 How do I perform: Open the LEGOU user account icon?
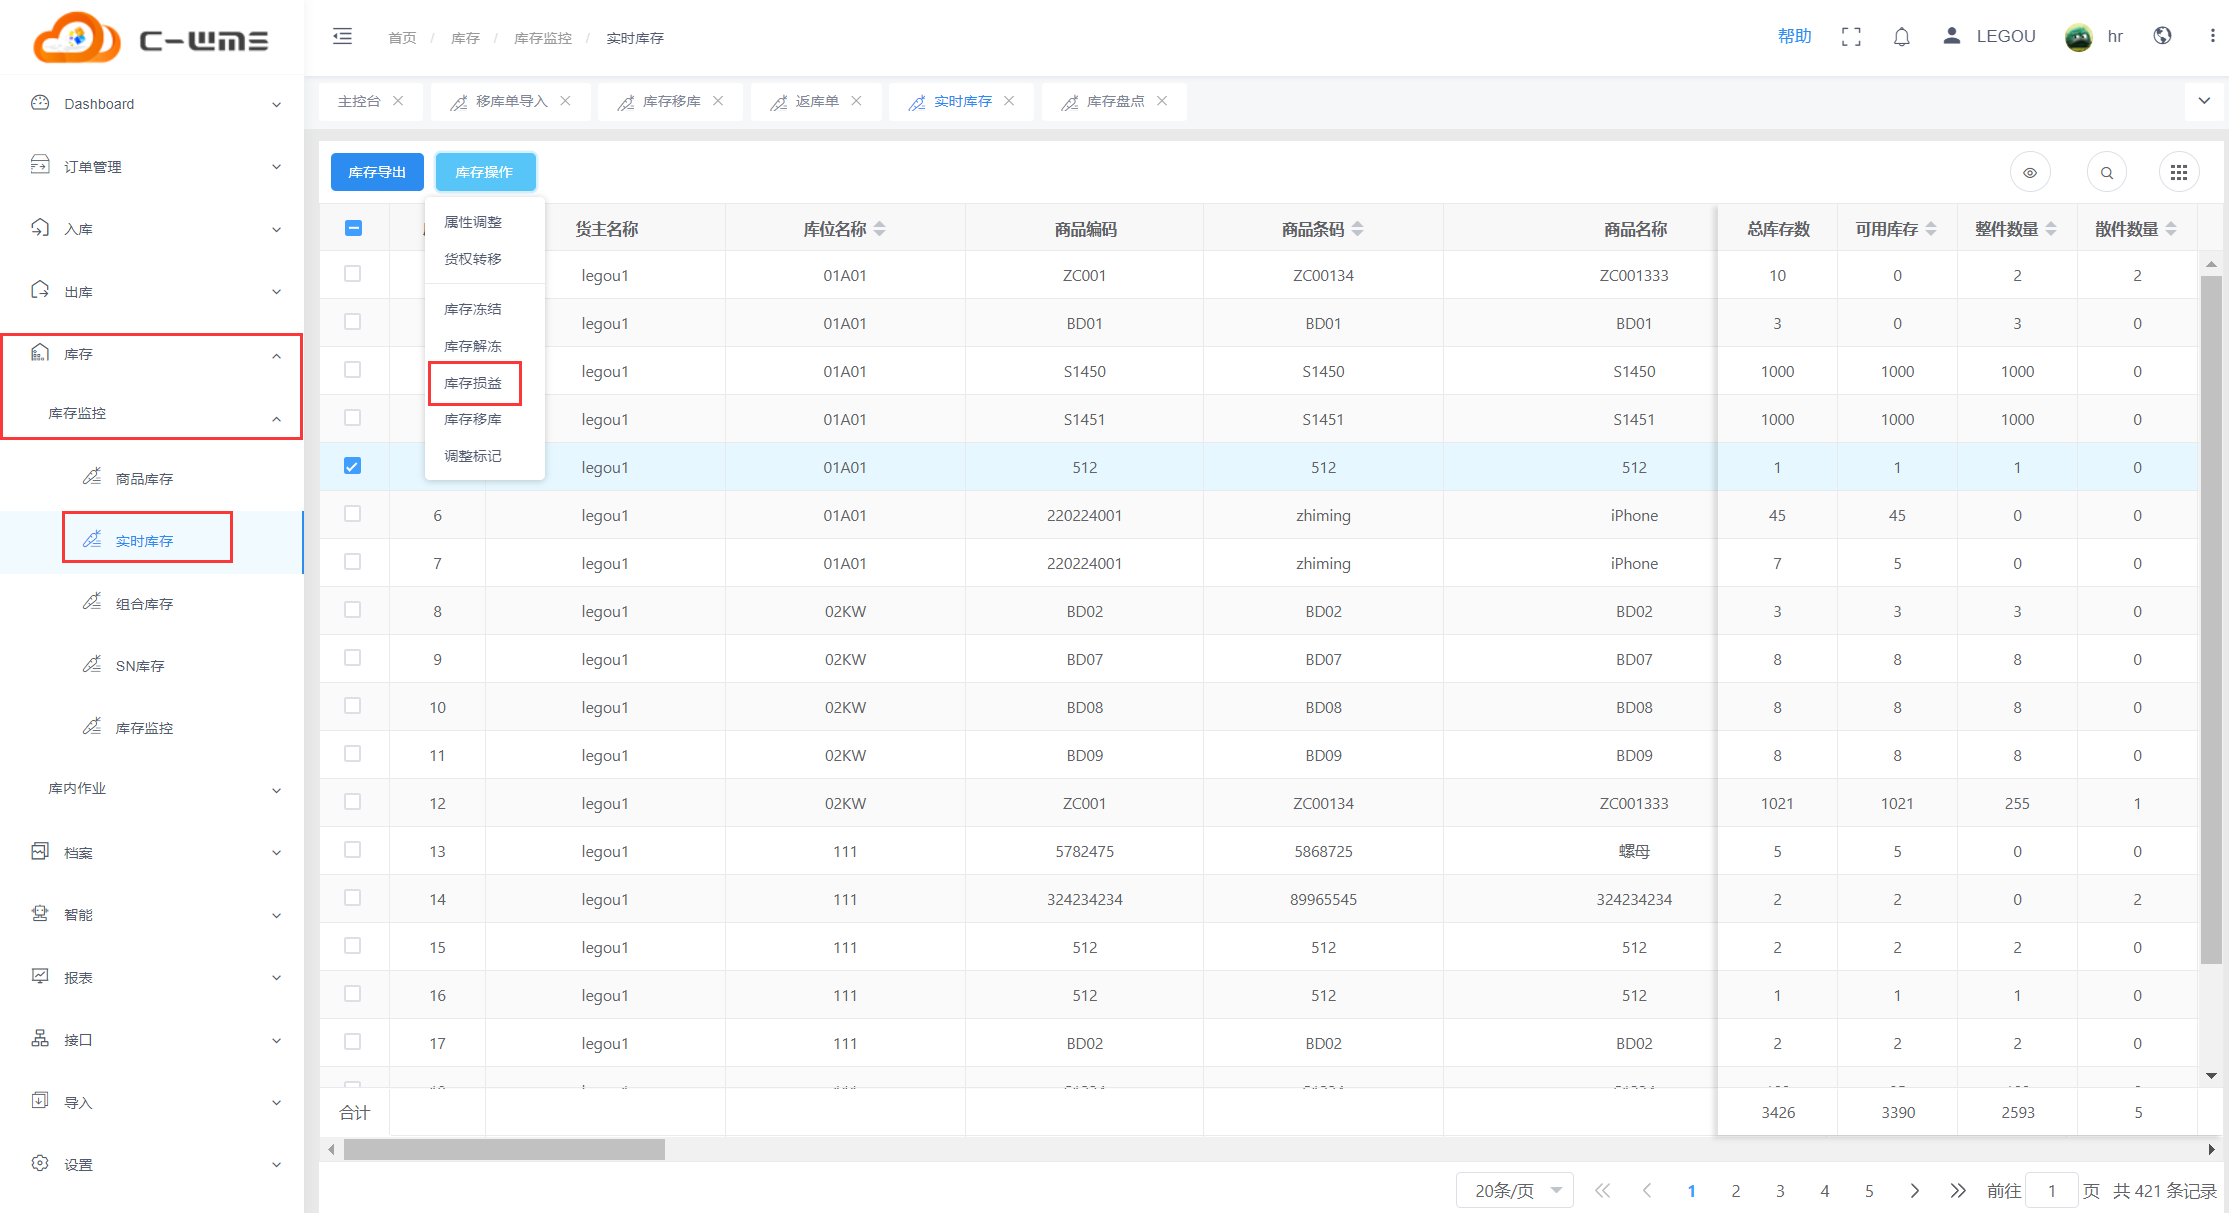(x=1951, y=36)
